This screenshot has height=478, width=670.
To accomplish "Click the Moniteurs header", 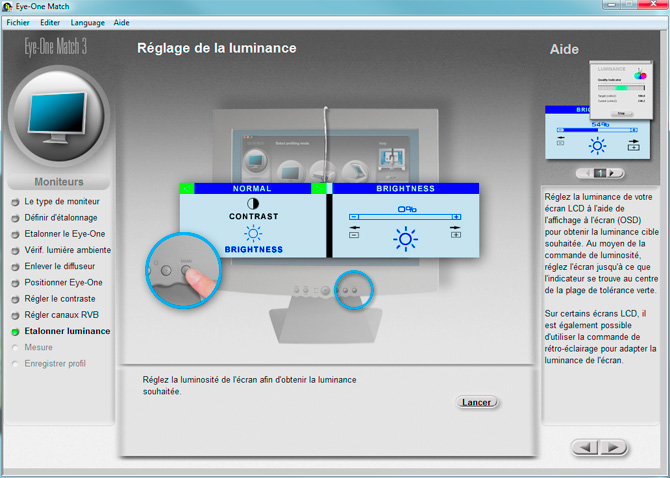I will coord(59,182).
